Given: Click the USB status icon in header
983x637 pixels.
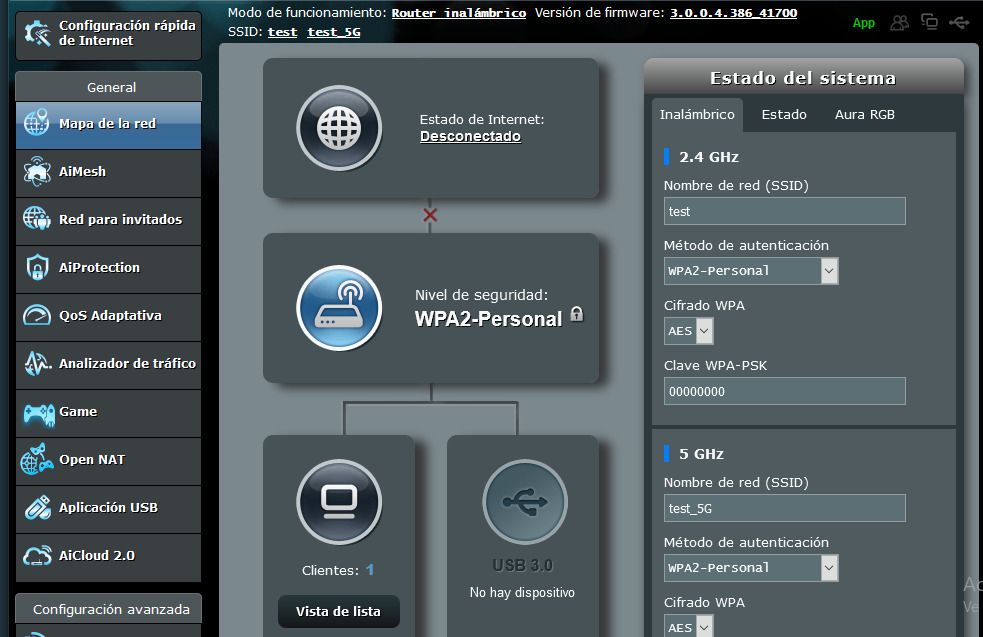Looking at the screenshot, I should pyautogui.click(x=959, y=22).
